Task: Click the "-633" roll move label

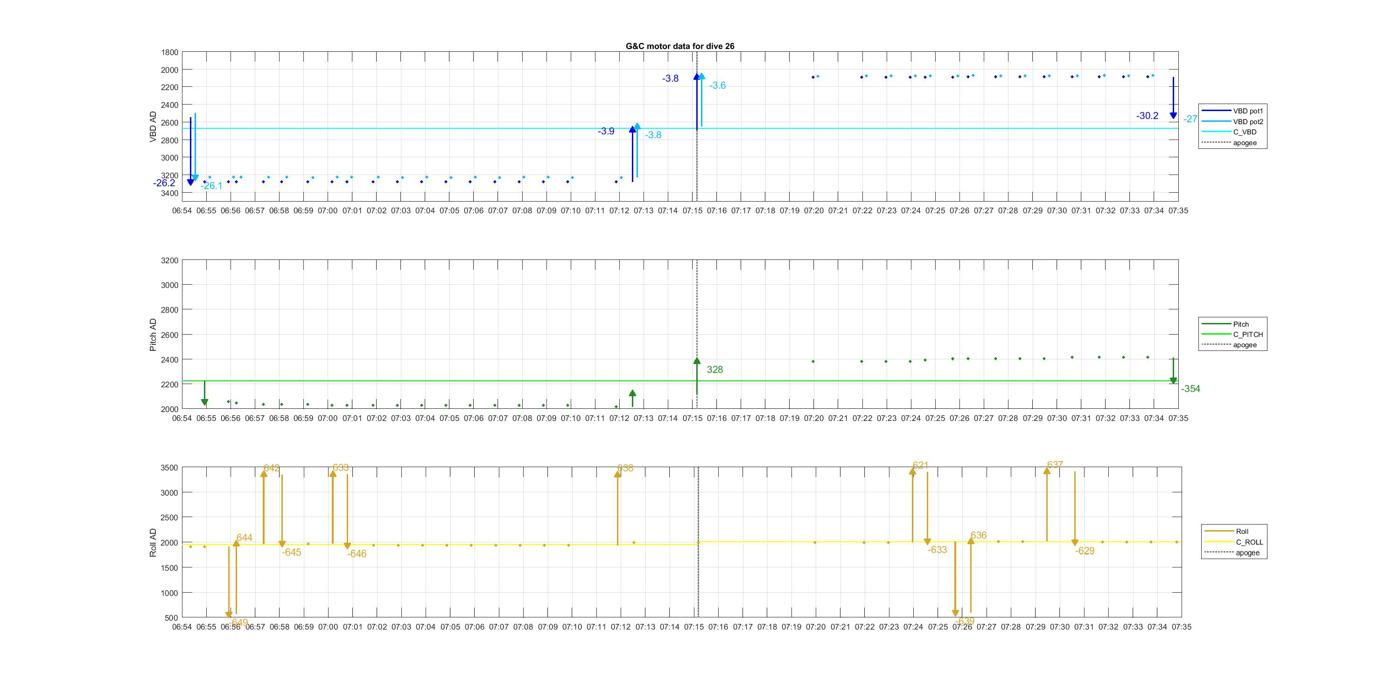Action: point(937,550)
